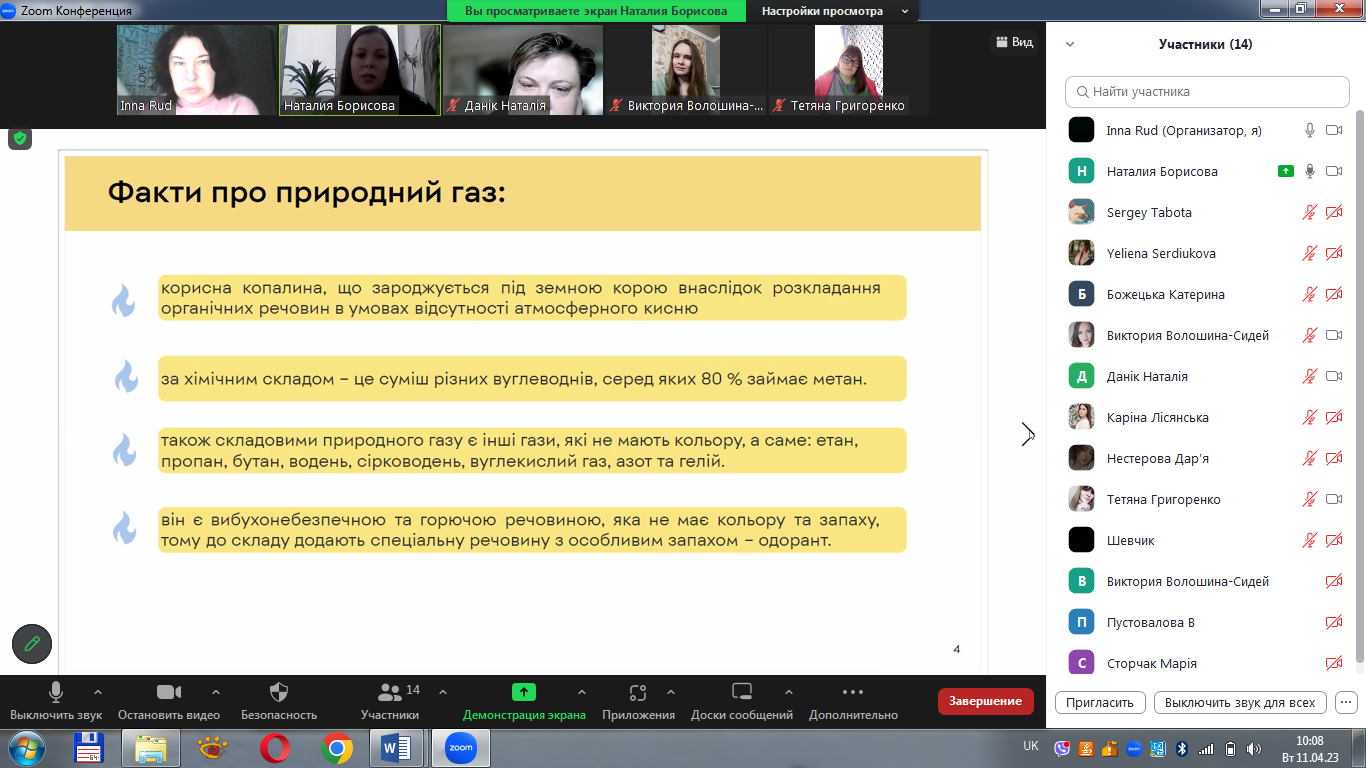Click the Find participant search field
The width and height of the screenshot is (1366, 768).
[1207, 92]
